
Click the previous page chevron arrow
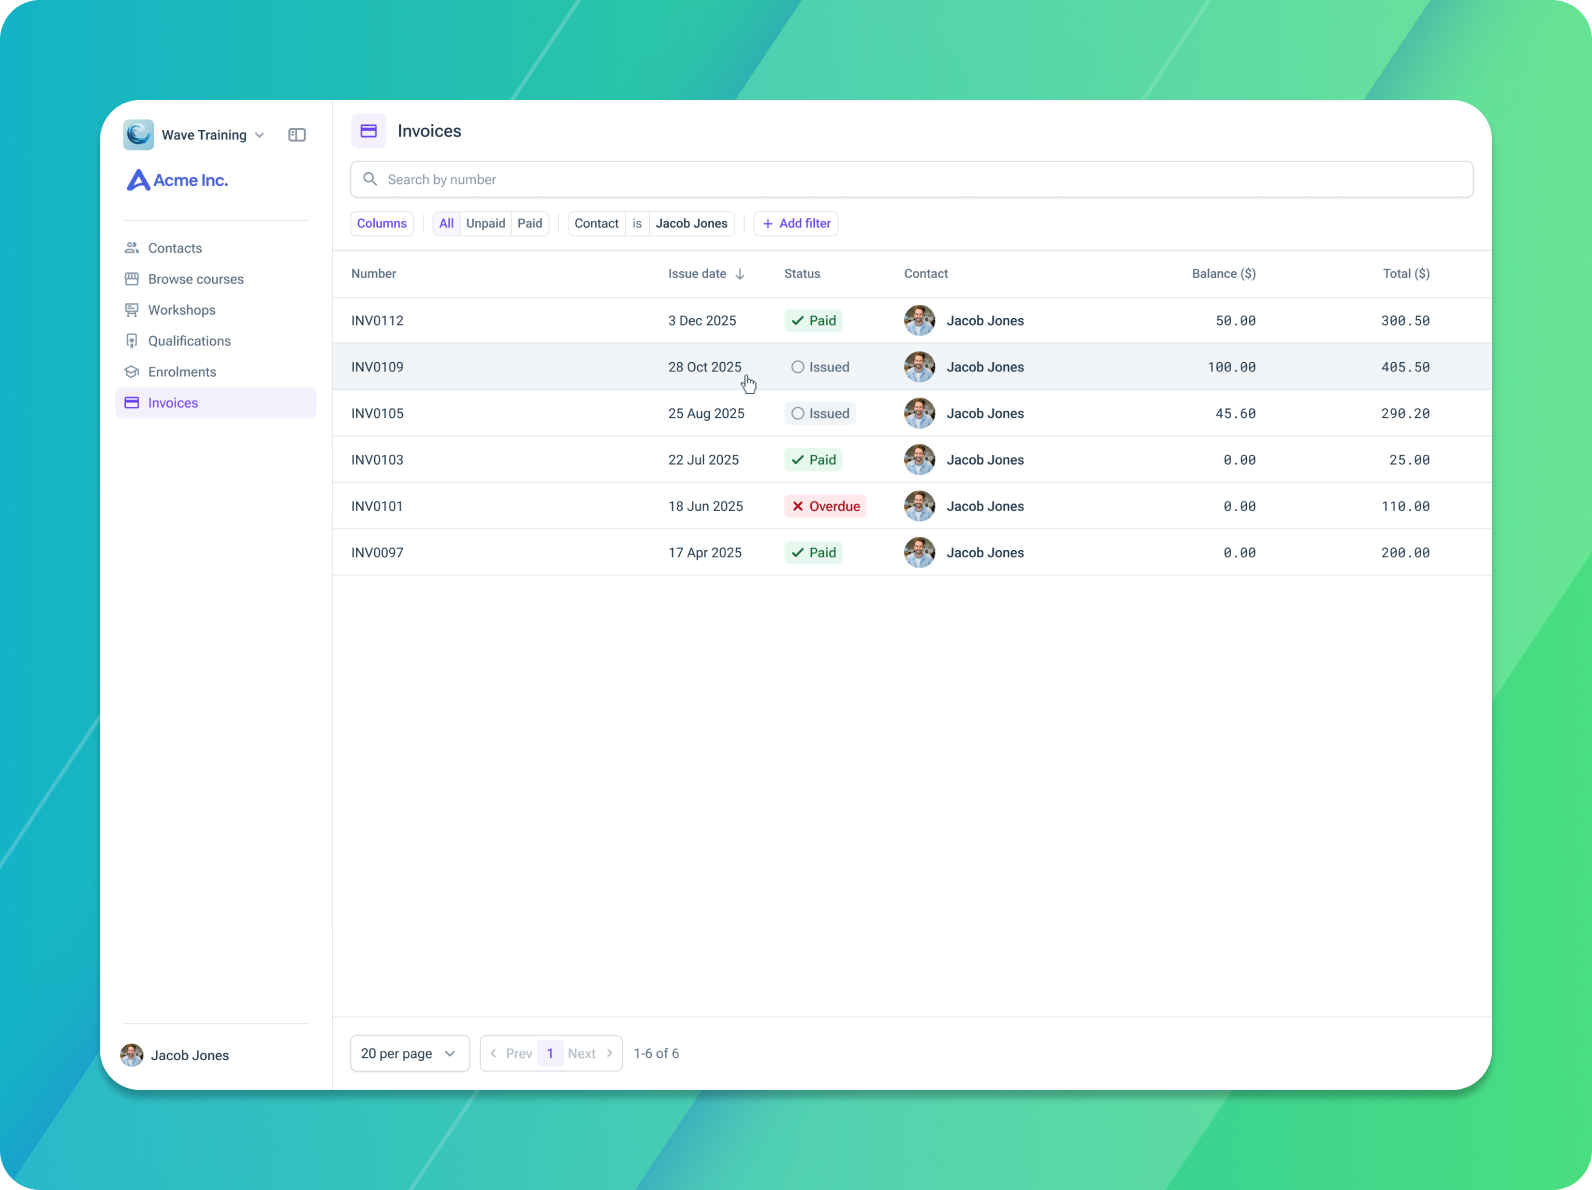493,1053
